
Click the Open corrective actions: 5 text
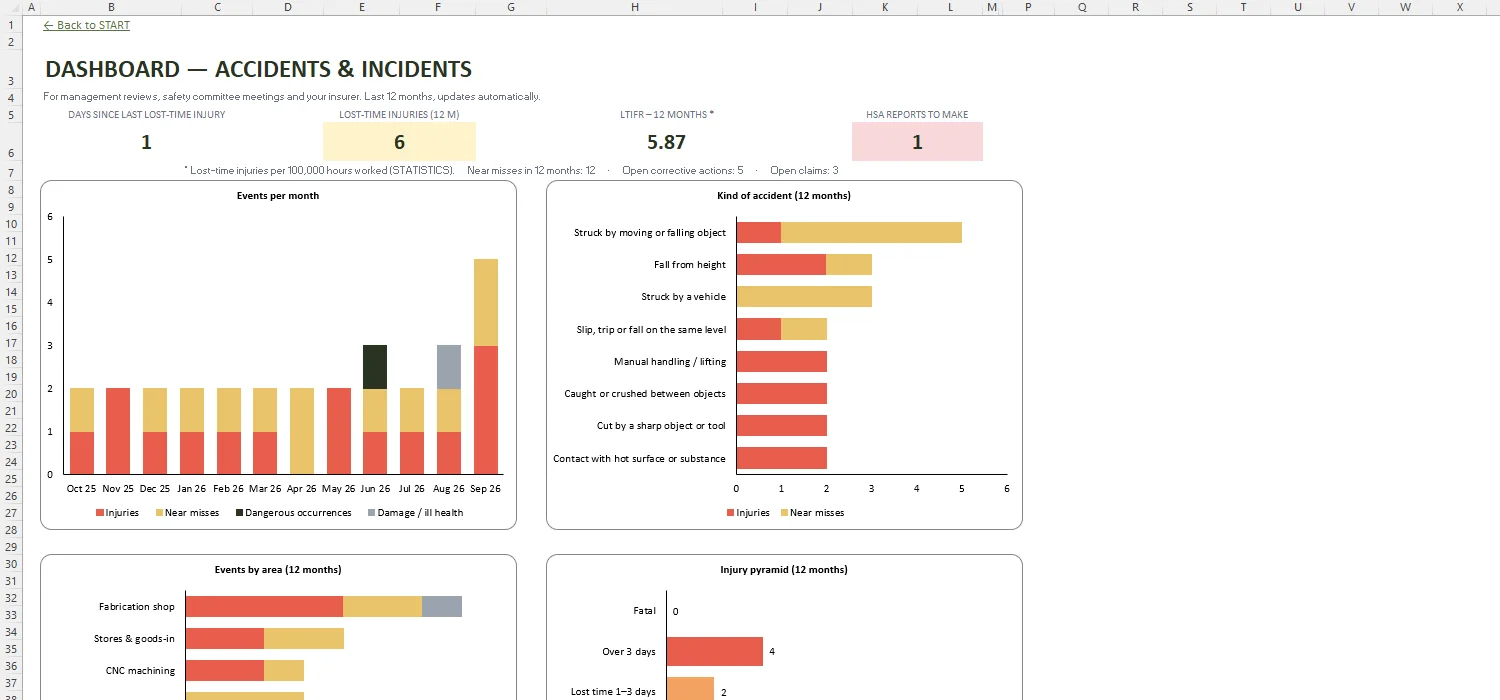[x=683, y=171]
